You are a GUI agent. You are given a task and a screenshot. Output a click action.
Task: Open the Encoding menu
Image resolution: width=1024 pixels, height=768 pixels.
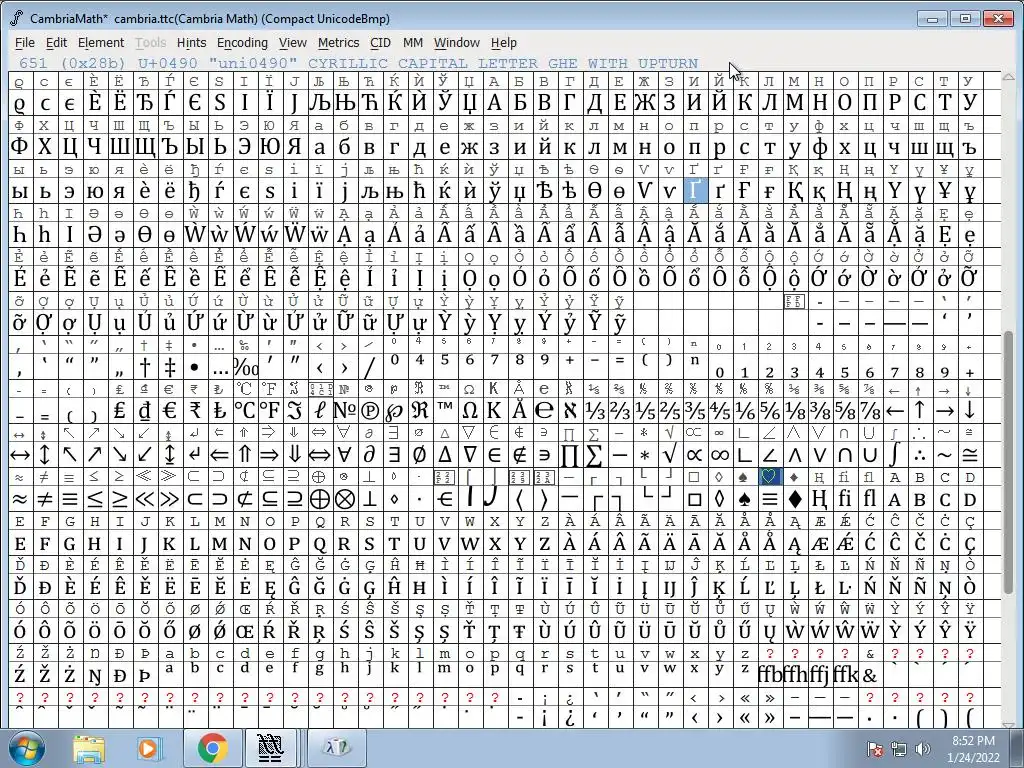[242, 43]
